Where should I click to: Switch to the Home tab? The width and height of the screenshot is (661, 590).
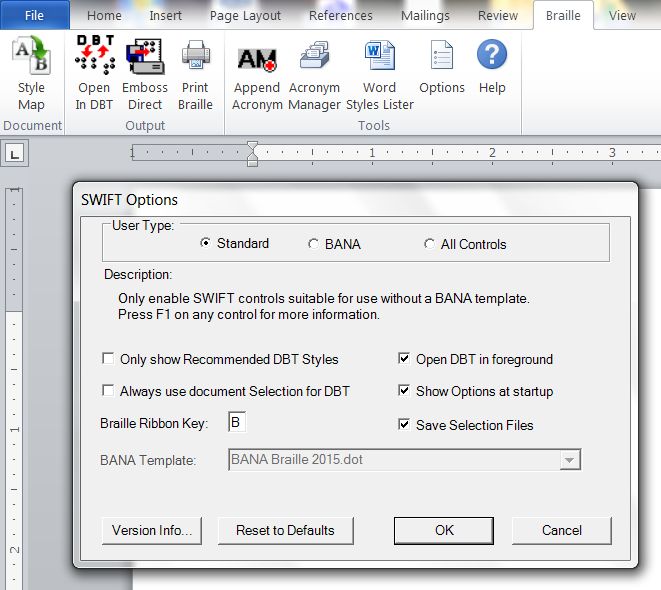104,16
